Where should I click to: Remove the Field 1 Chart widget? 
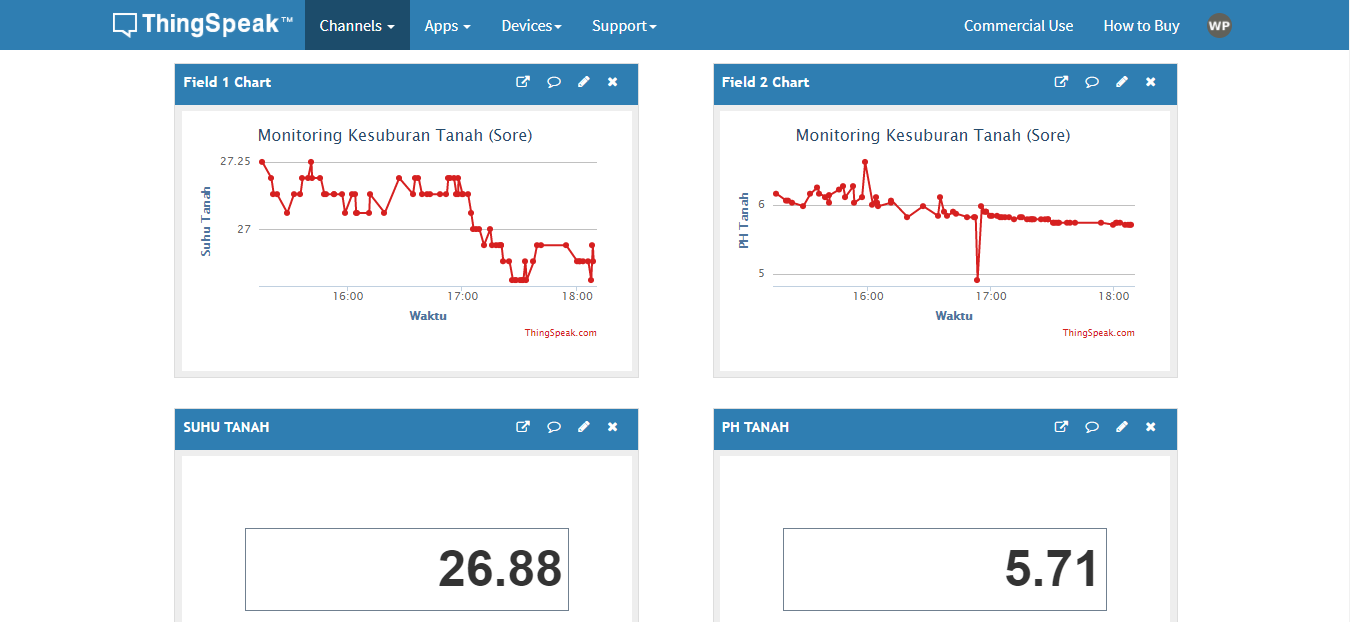(x=612, y=82)
